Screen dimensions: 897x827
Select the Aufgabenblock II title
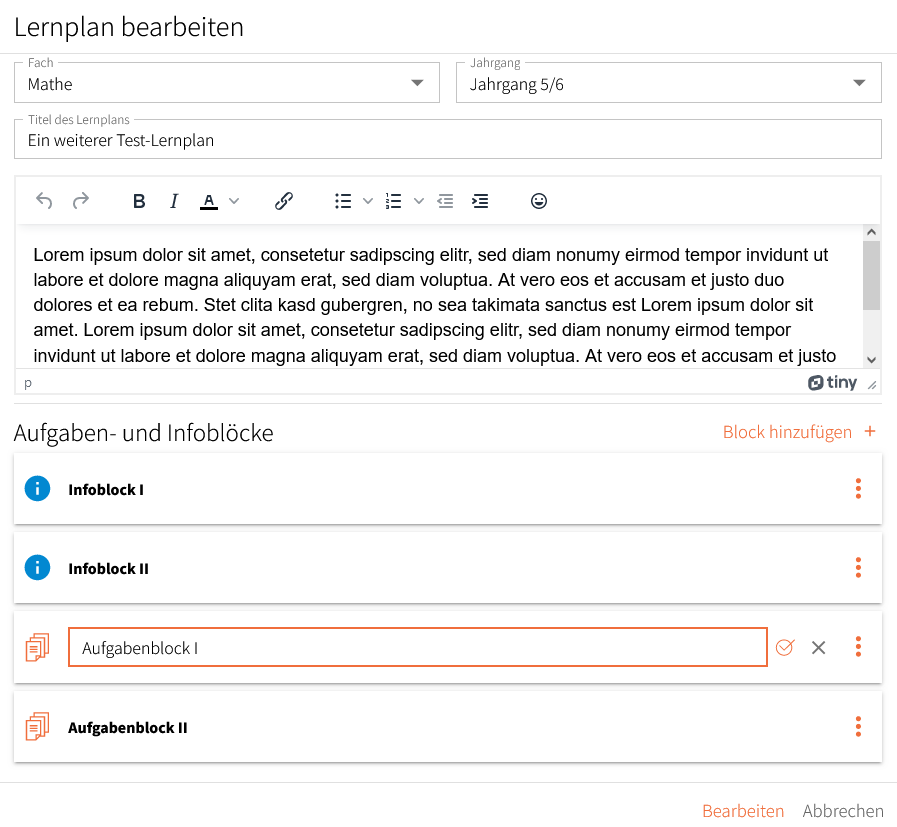pyautogui.click(x=128, y=727)
